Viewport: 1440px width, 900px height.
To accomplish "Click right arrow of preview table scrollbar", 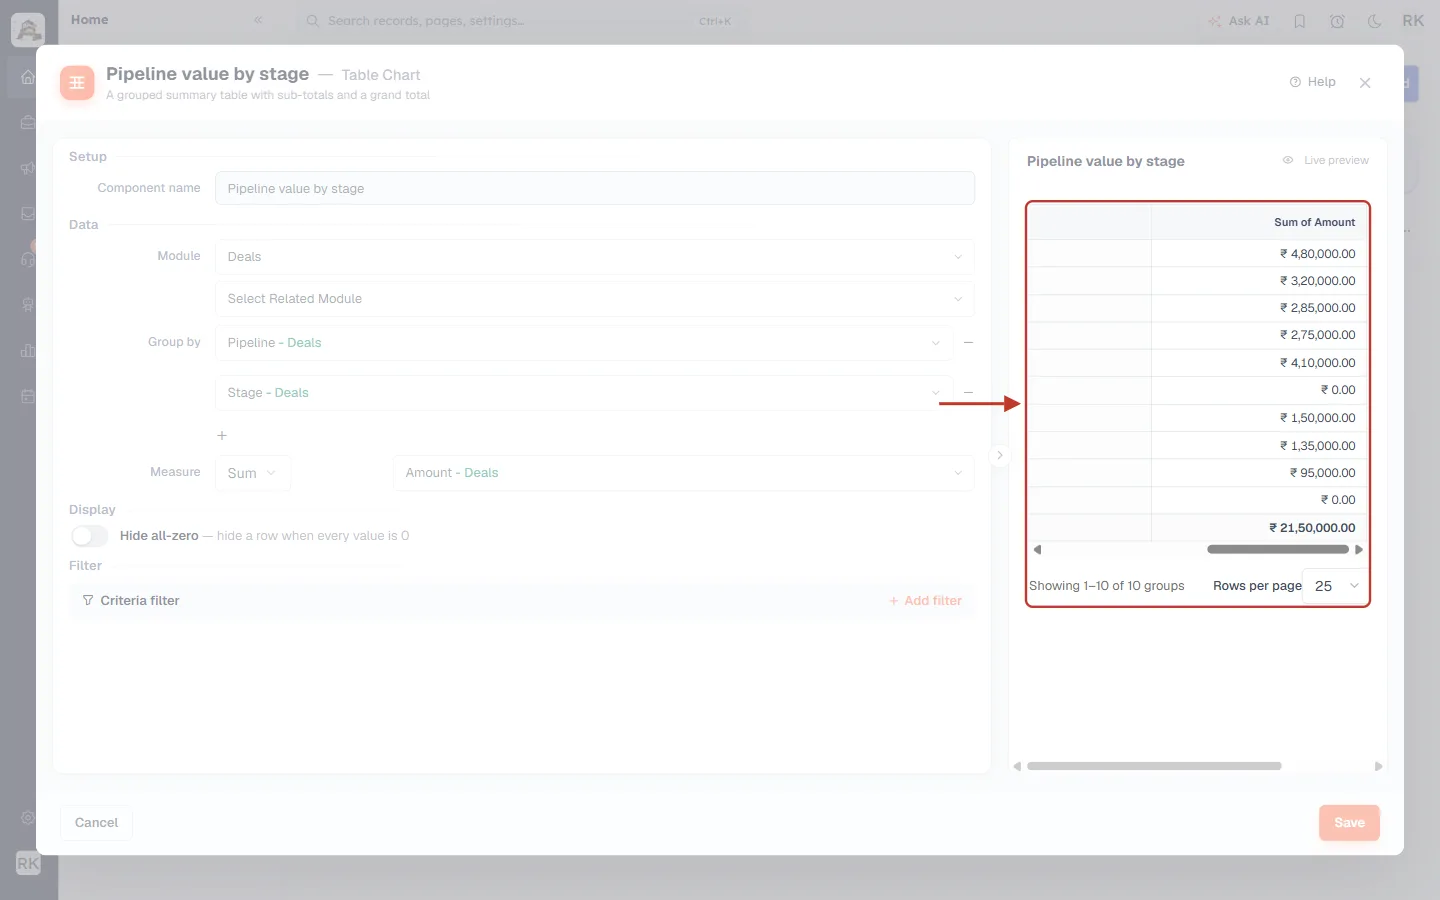I will pos(1359,549).
